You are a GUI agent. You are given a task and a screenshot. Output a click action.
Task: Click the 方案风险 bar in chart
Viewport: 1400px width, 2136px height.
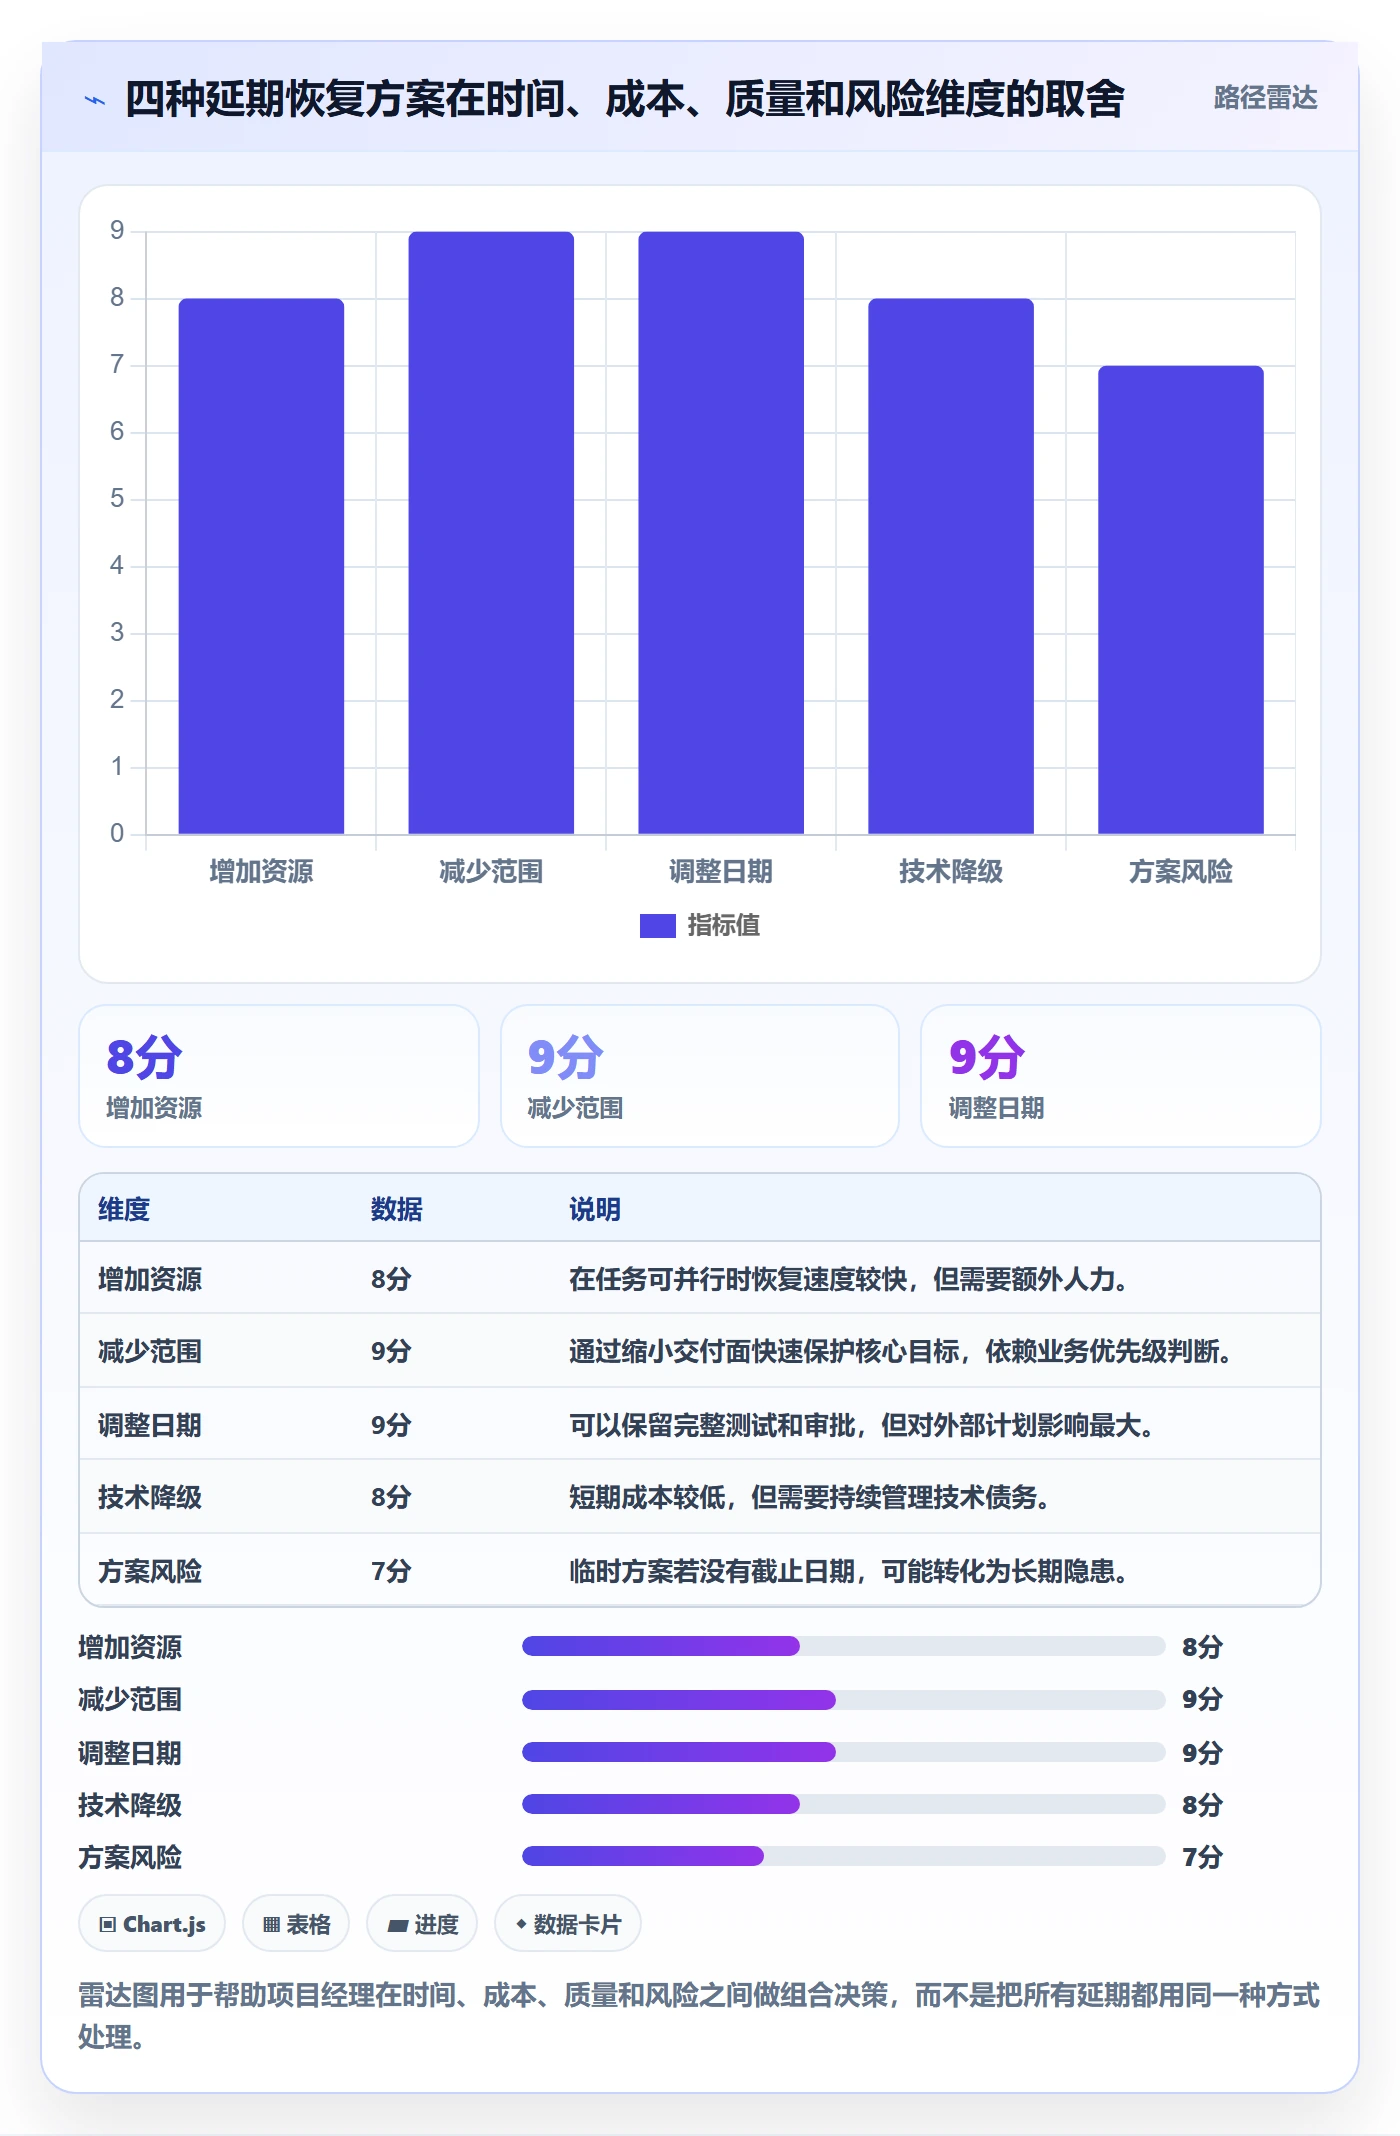[x=1181, y=600]
